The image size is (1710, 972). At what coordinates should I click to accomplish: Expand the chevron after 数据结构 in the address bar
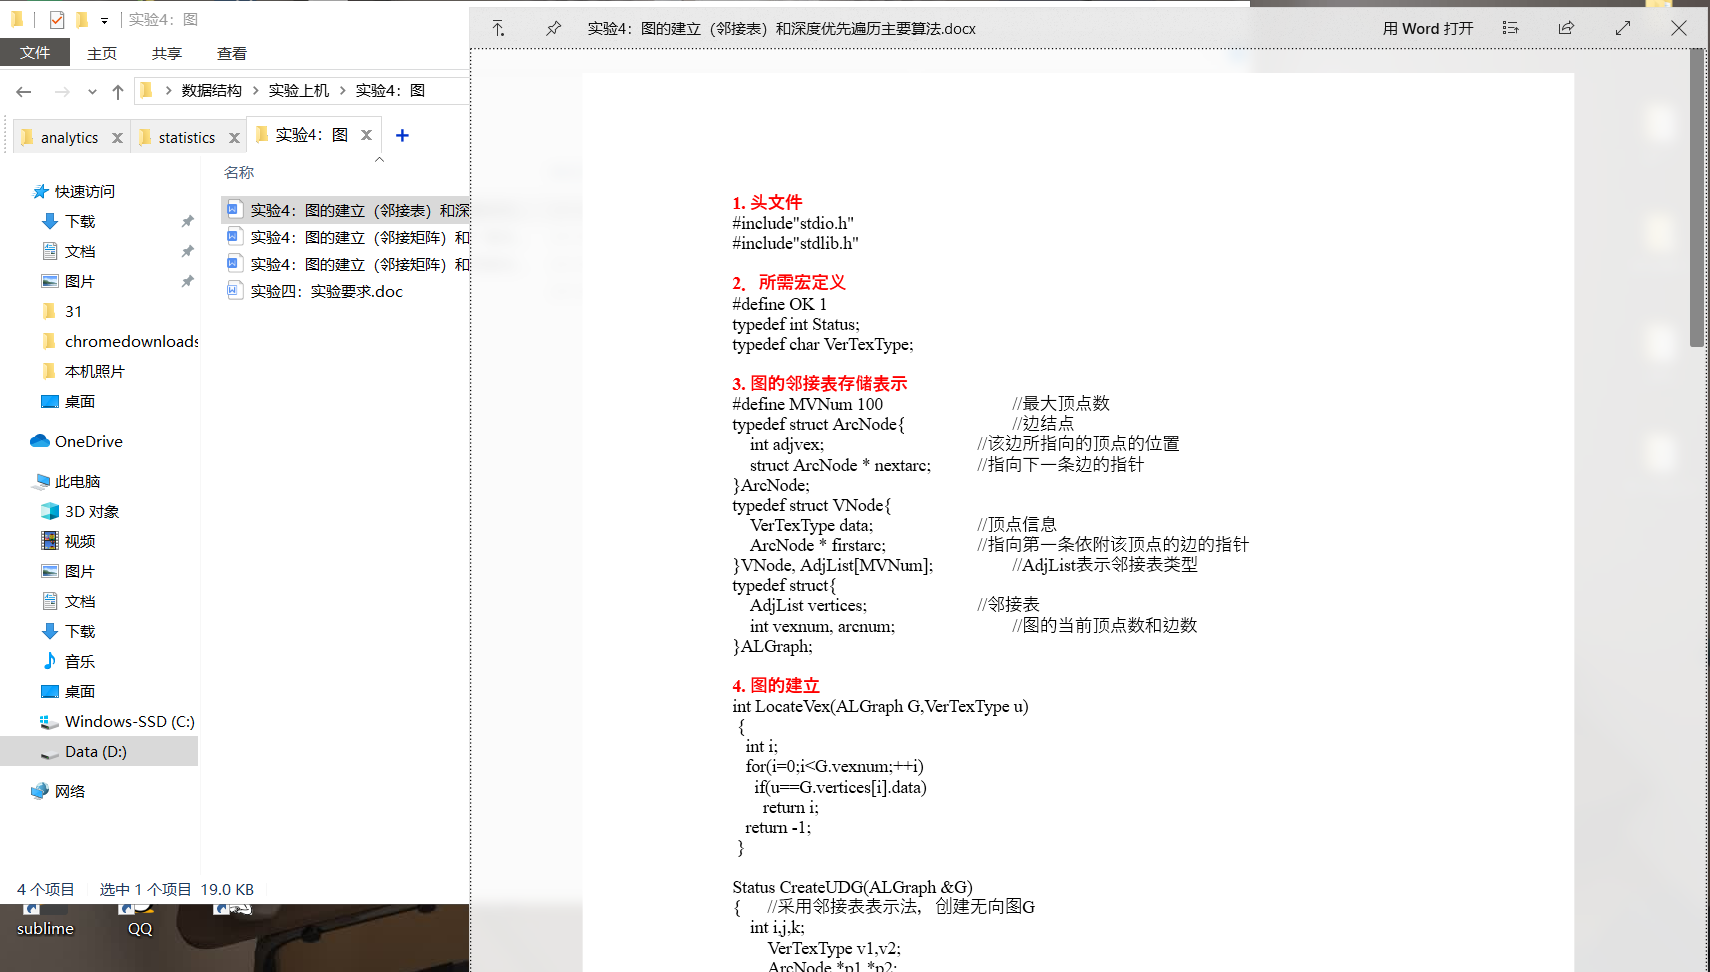[x=256, y=90]
